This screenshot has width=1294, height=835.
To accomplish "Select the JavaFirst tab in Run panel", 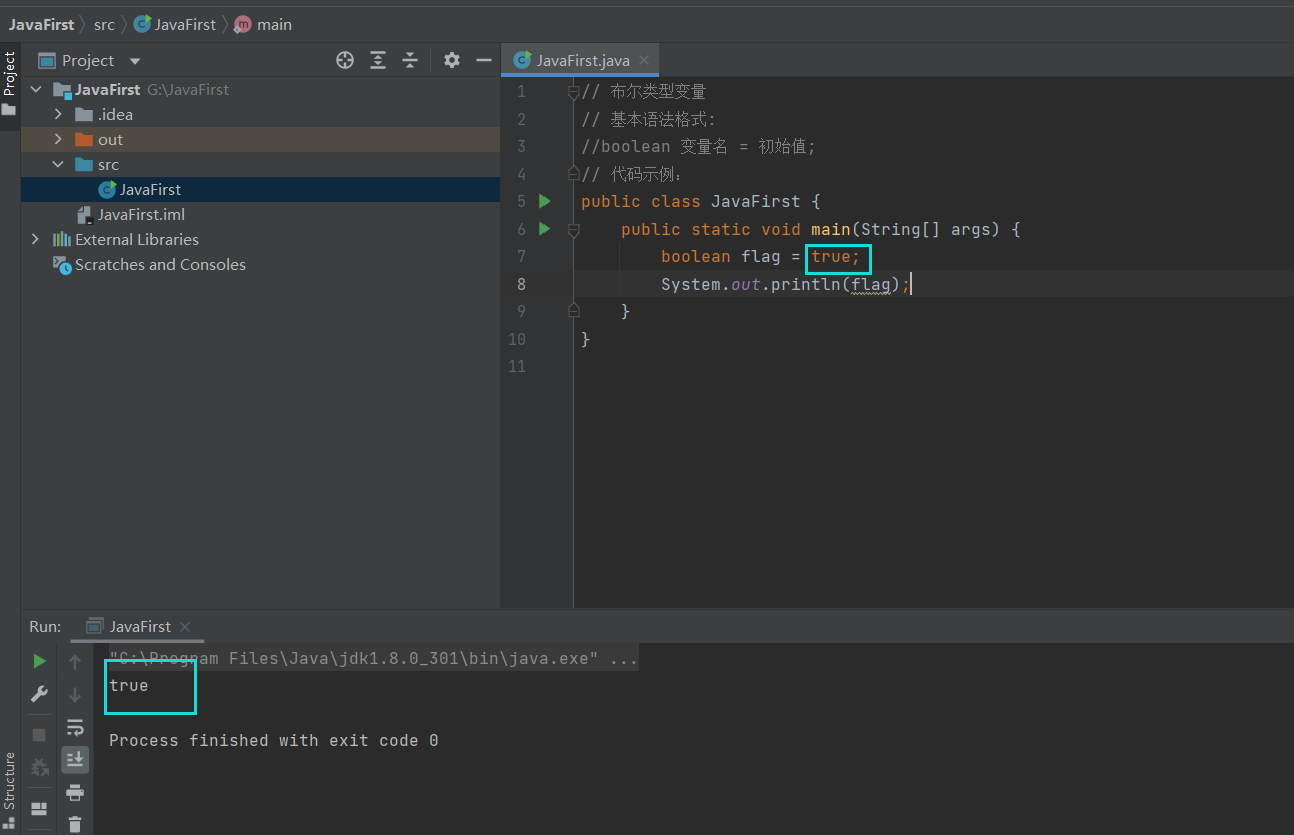I will point(140,626).
